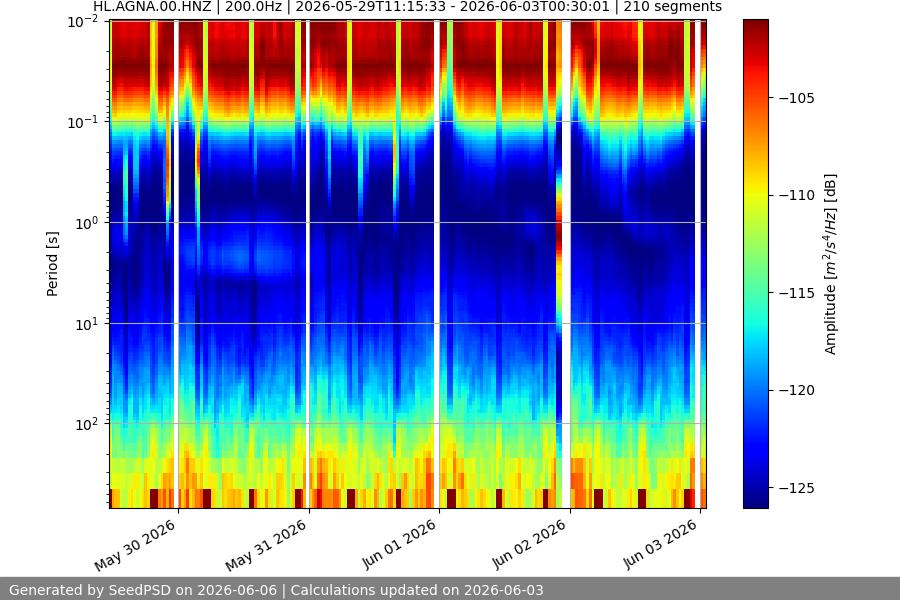Click the 'May 31 2026' date label
The height and width of the screenshot is (600, 900).
[266, 546]
